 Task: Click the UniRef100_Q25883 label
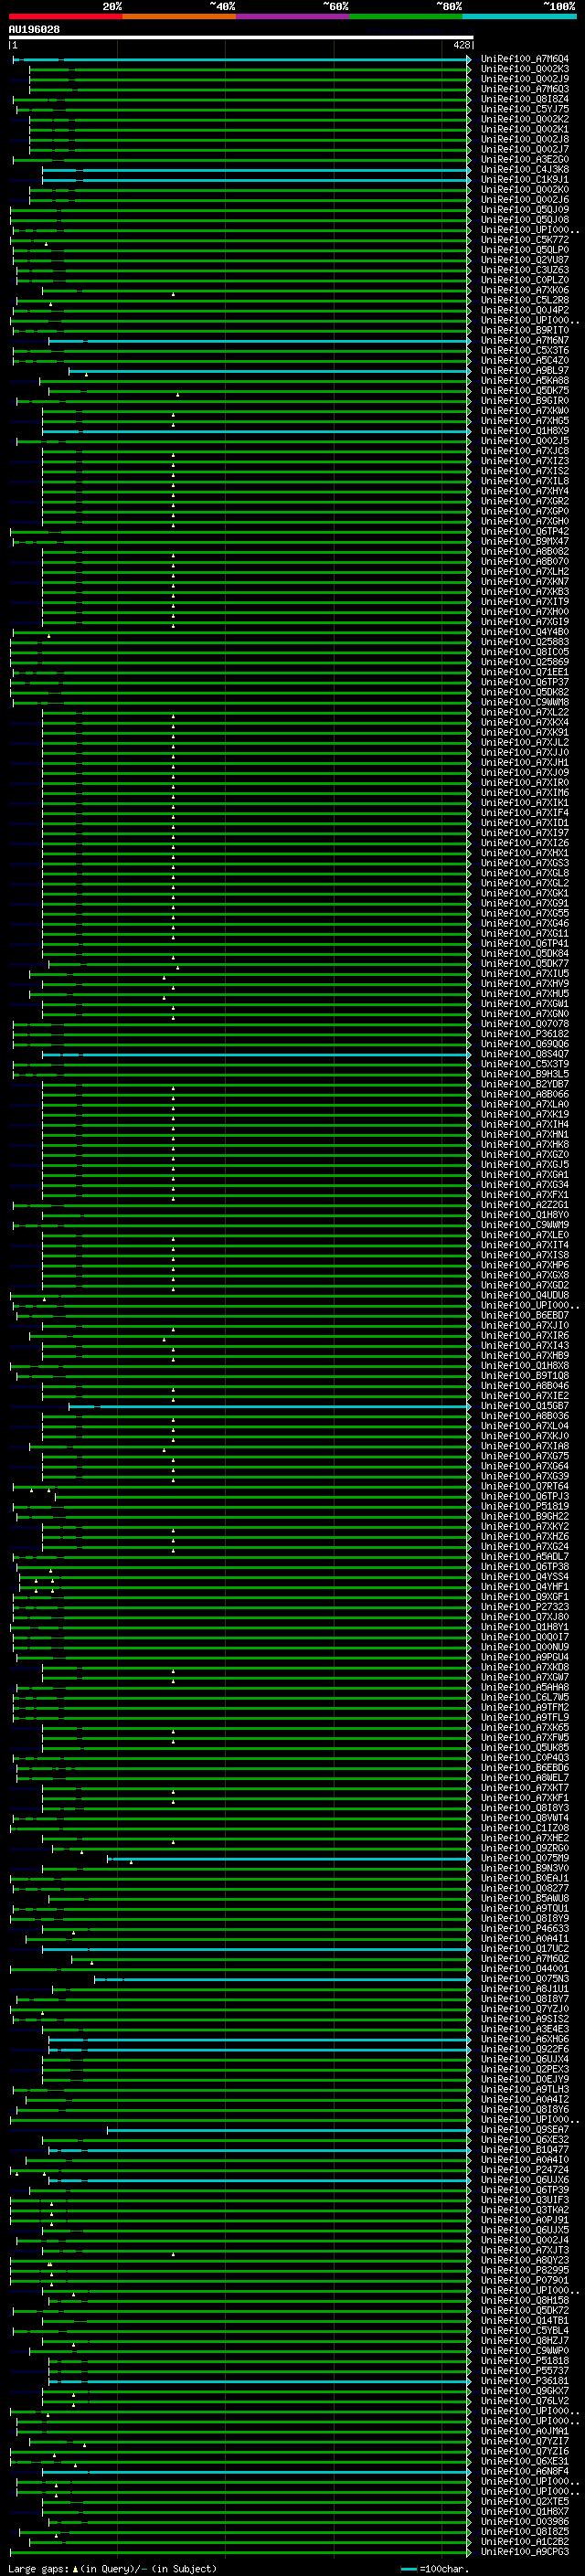pos(525,642)
